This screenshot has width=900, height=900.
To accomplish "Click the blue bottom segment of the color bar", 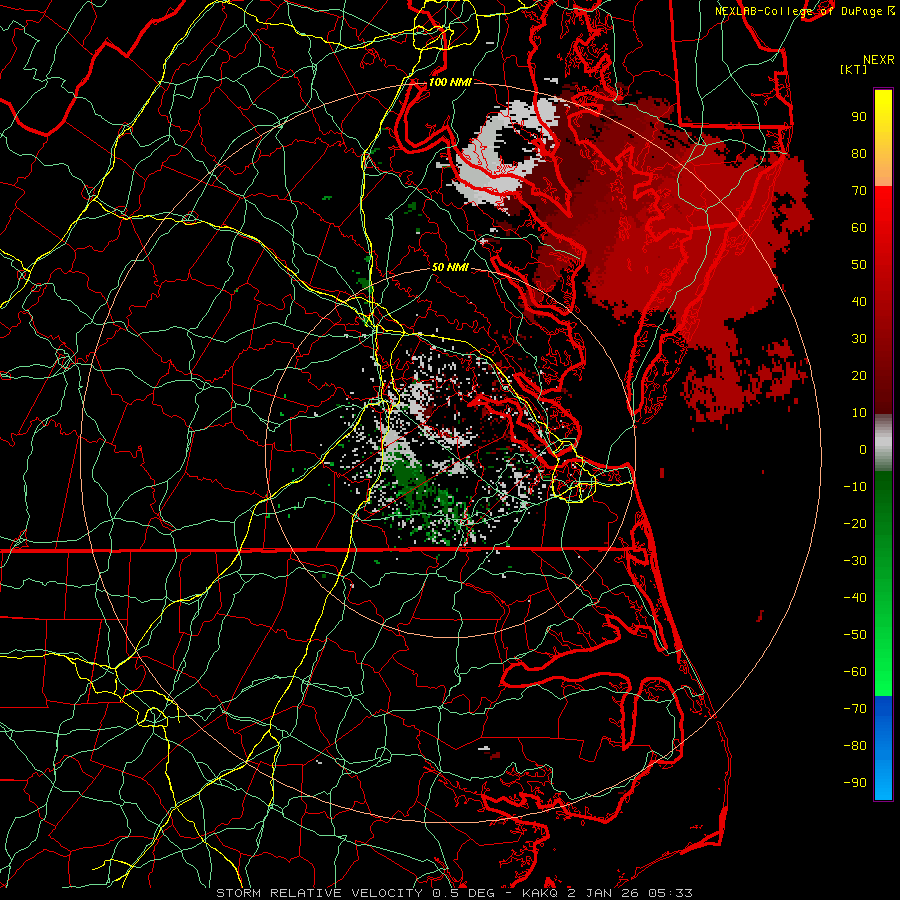I will pyautogui.click(x=883, y=748).
